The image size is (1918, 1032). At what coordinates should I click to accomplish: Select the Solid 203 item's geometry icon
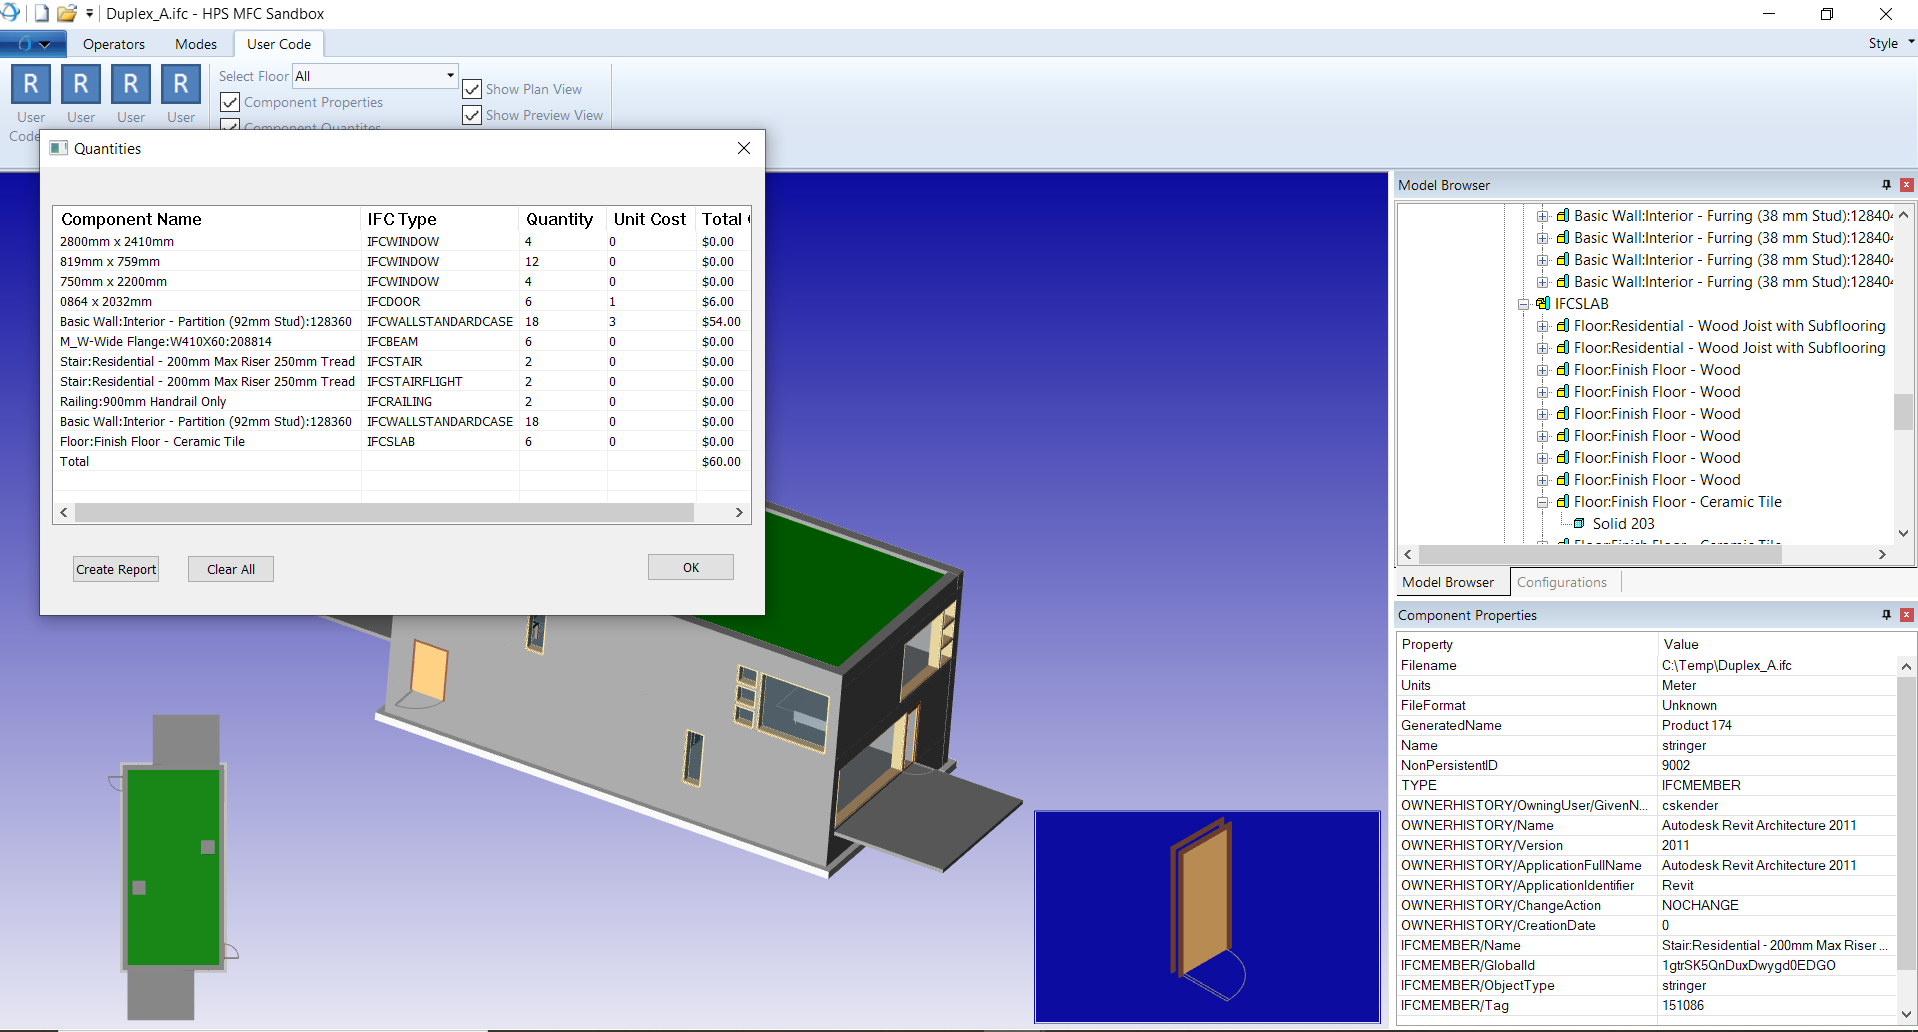pos(1579,523)
